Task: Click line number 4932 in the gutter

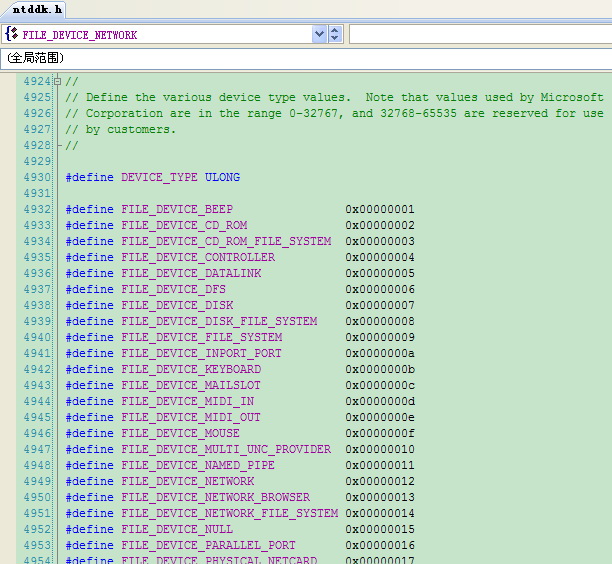Action: (37, 209)
